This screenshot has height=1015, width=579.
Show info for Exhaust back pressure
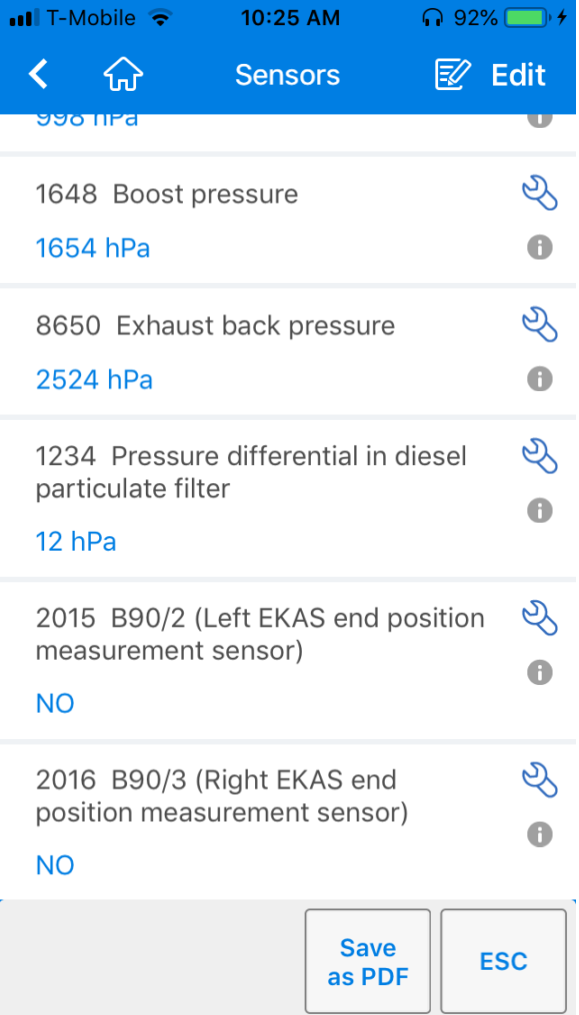[x=539, y=379]
